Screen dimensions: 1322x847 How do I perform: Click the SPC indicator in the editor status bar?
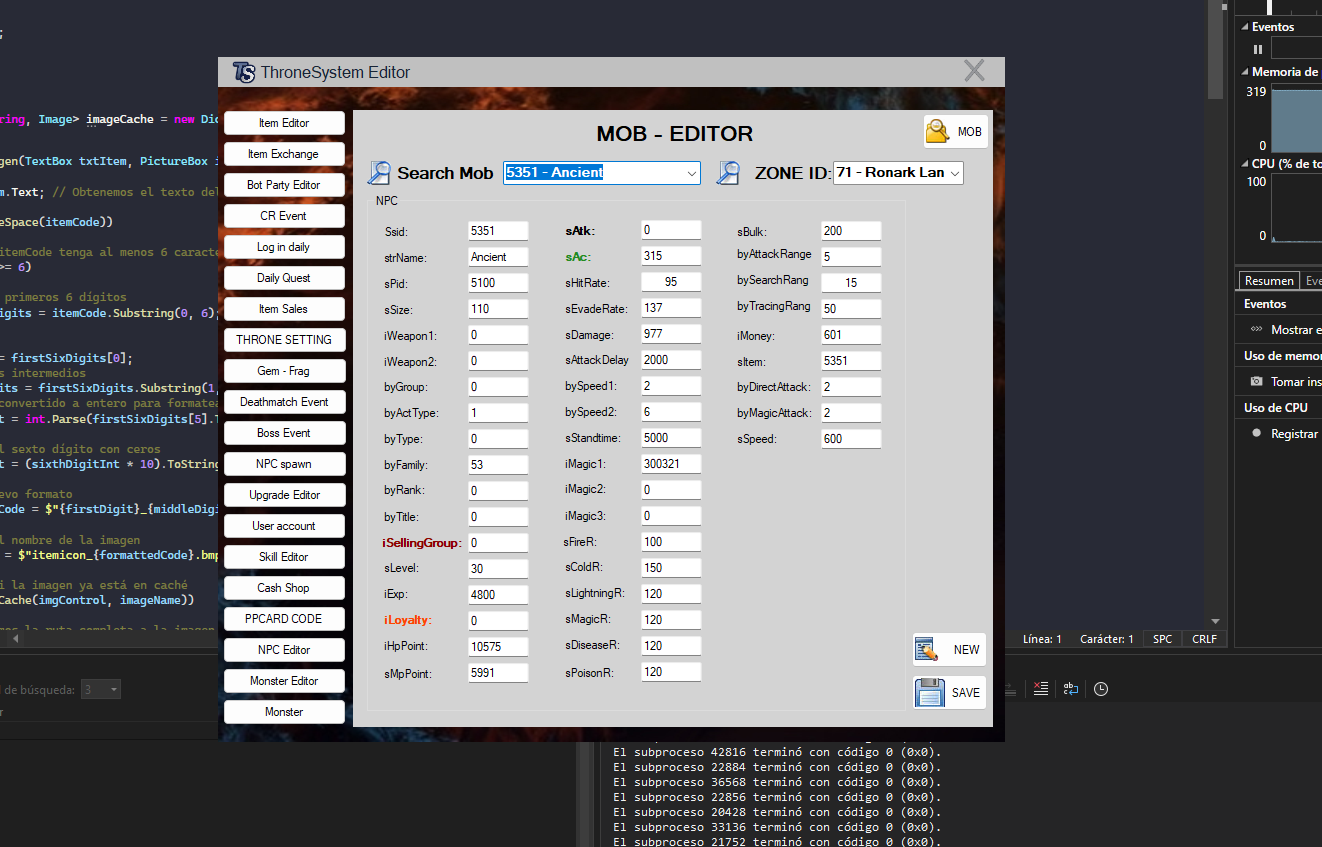1162,638
